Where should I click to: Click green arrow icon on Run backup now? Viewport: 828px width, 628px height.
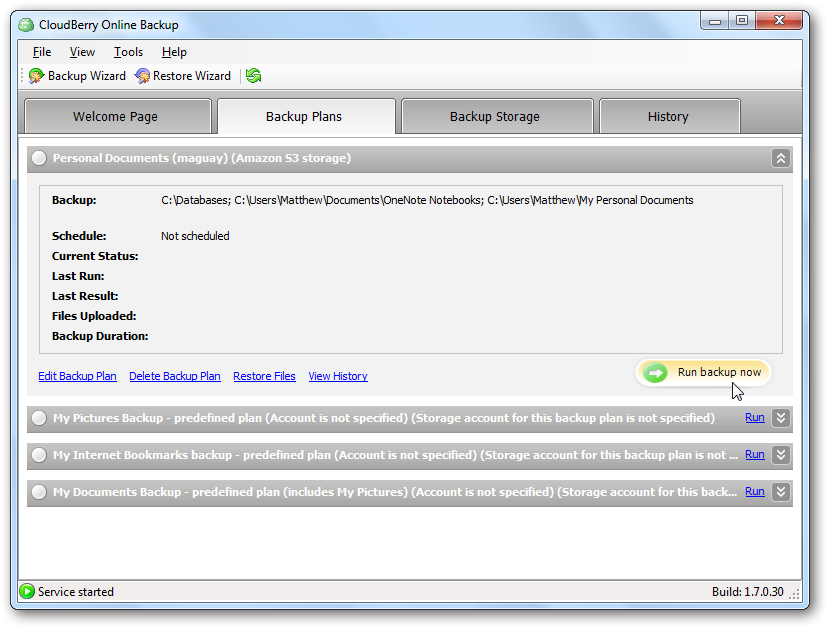pyautogui.click(x=655, y=373)
